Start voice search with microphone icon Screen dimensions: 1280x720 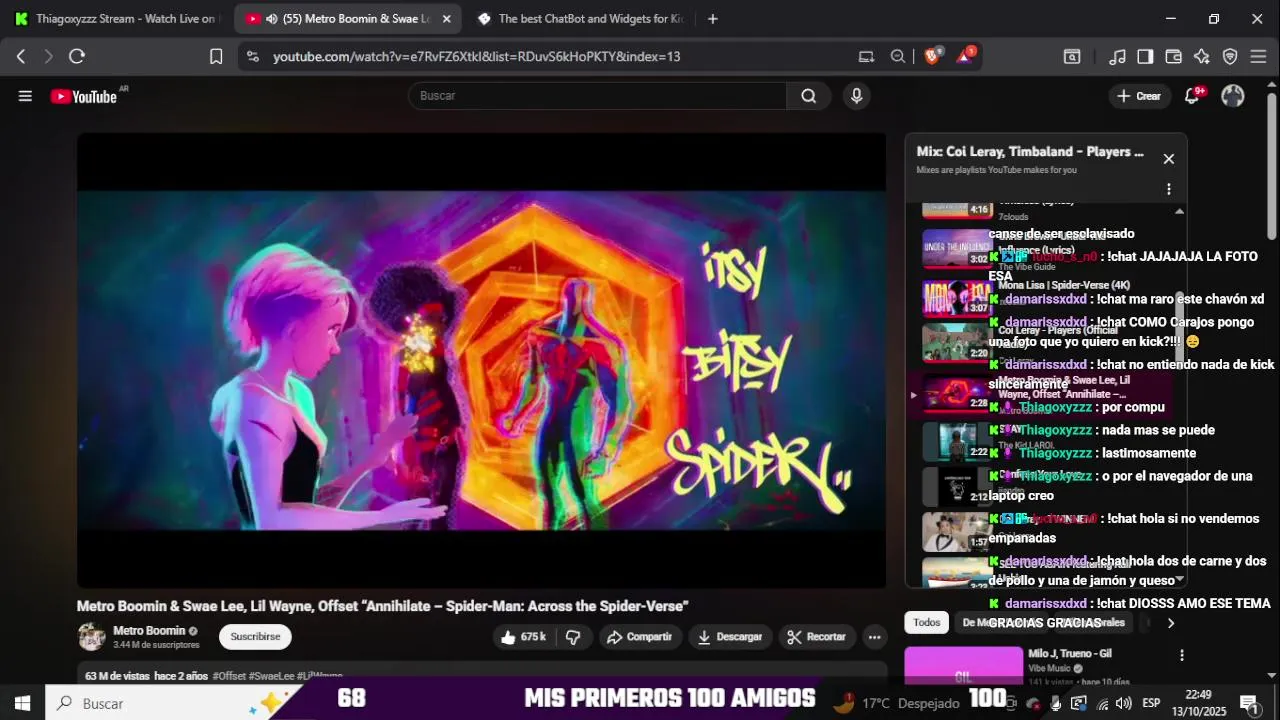pos(856,96)
